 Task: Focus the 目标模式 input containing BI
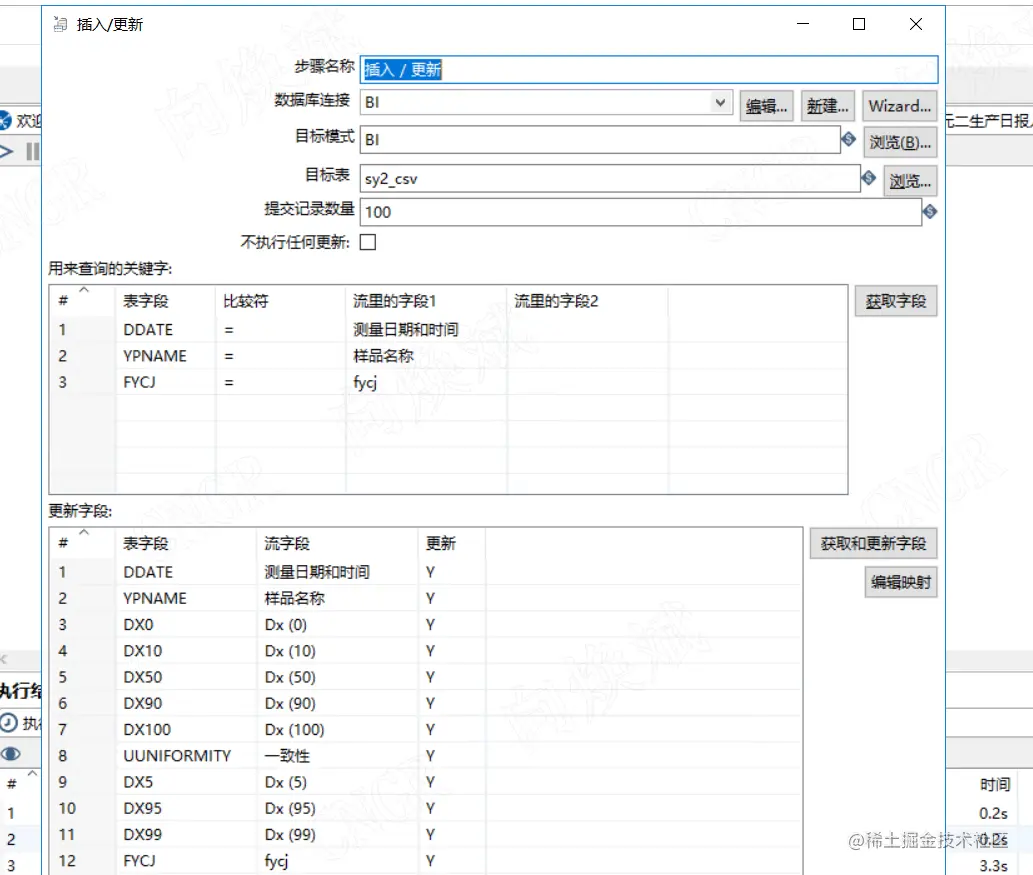[x=600, y=139]
